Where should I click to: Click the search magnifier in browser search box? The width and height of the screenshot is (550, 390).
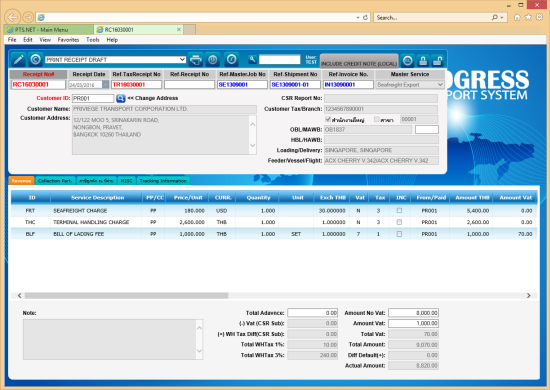(495, 17)
